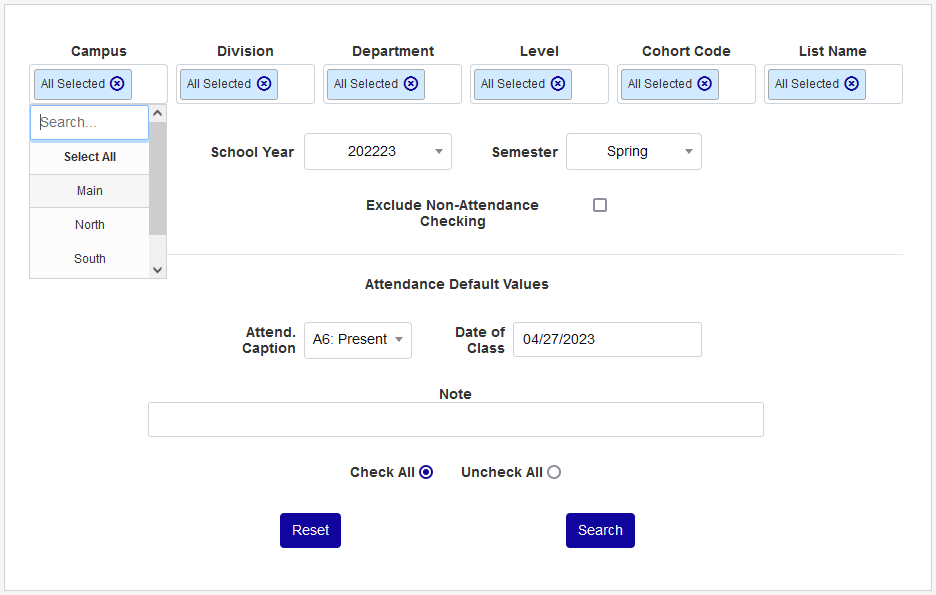
Task: Clear the List Name All Selected tag
Action: (x=851, y=84)
